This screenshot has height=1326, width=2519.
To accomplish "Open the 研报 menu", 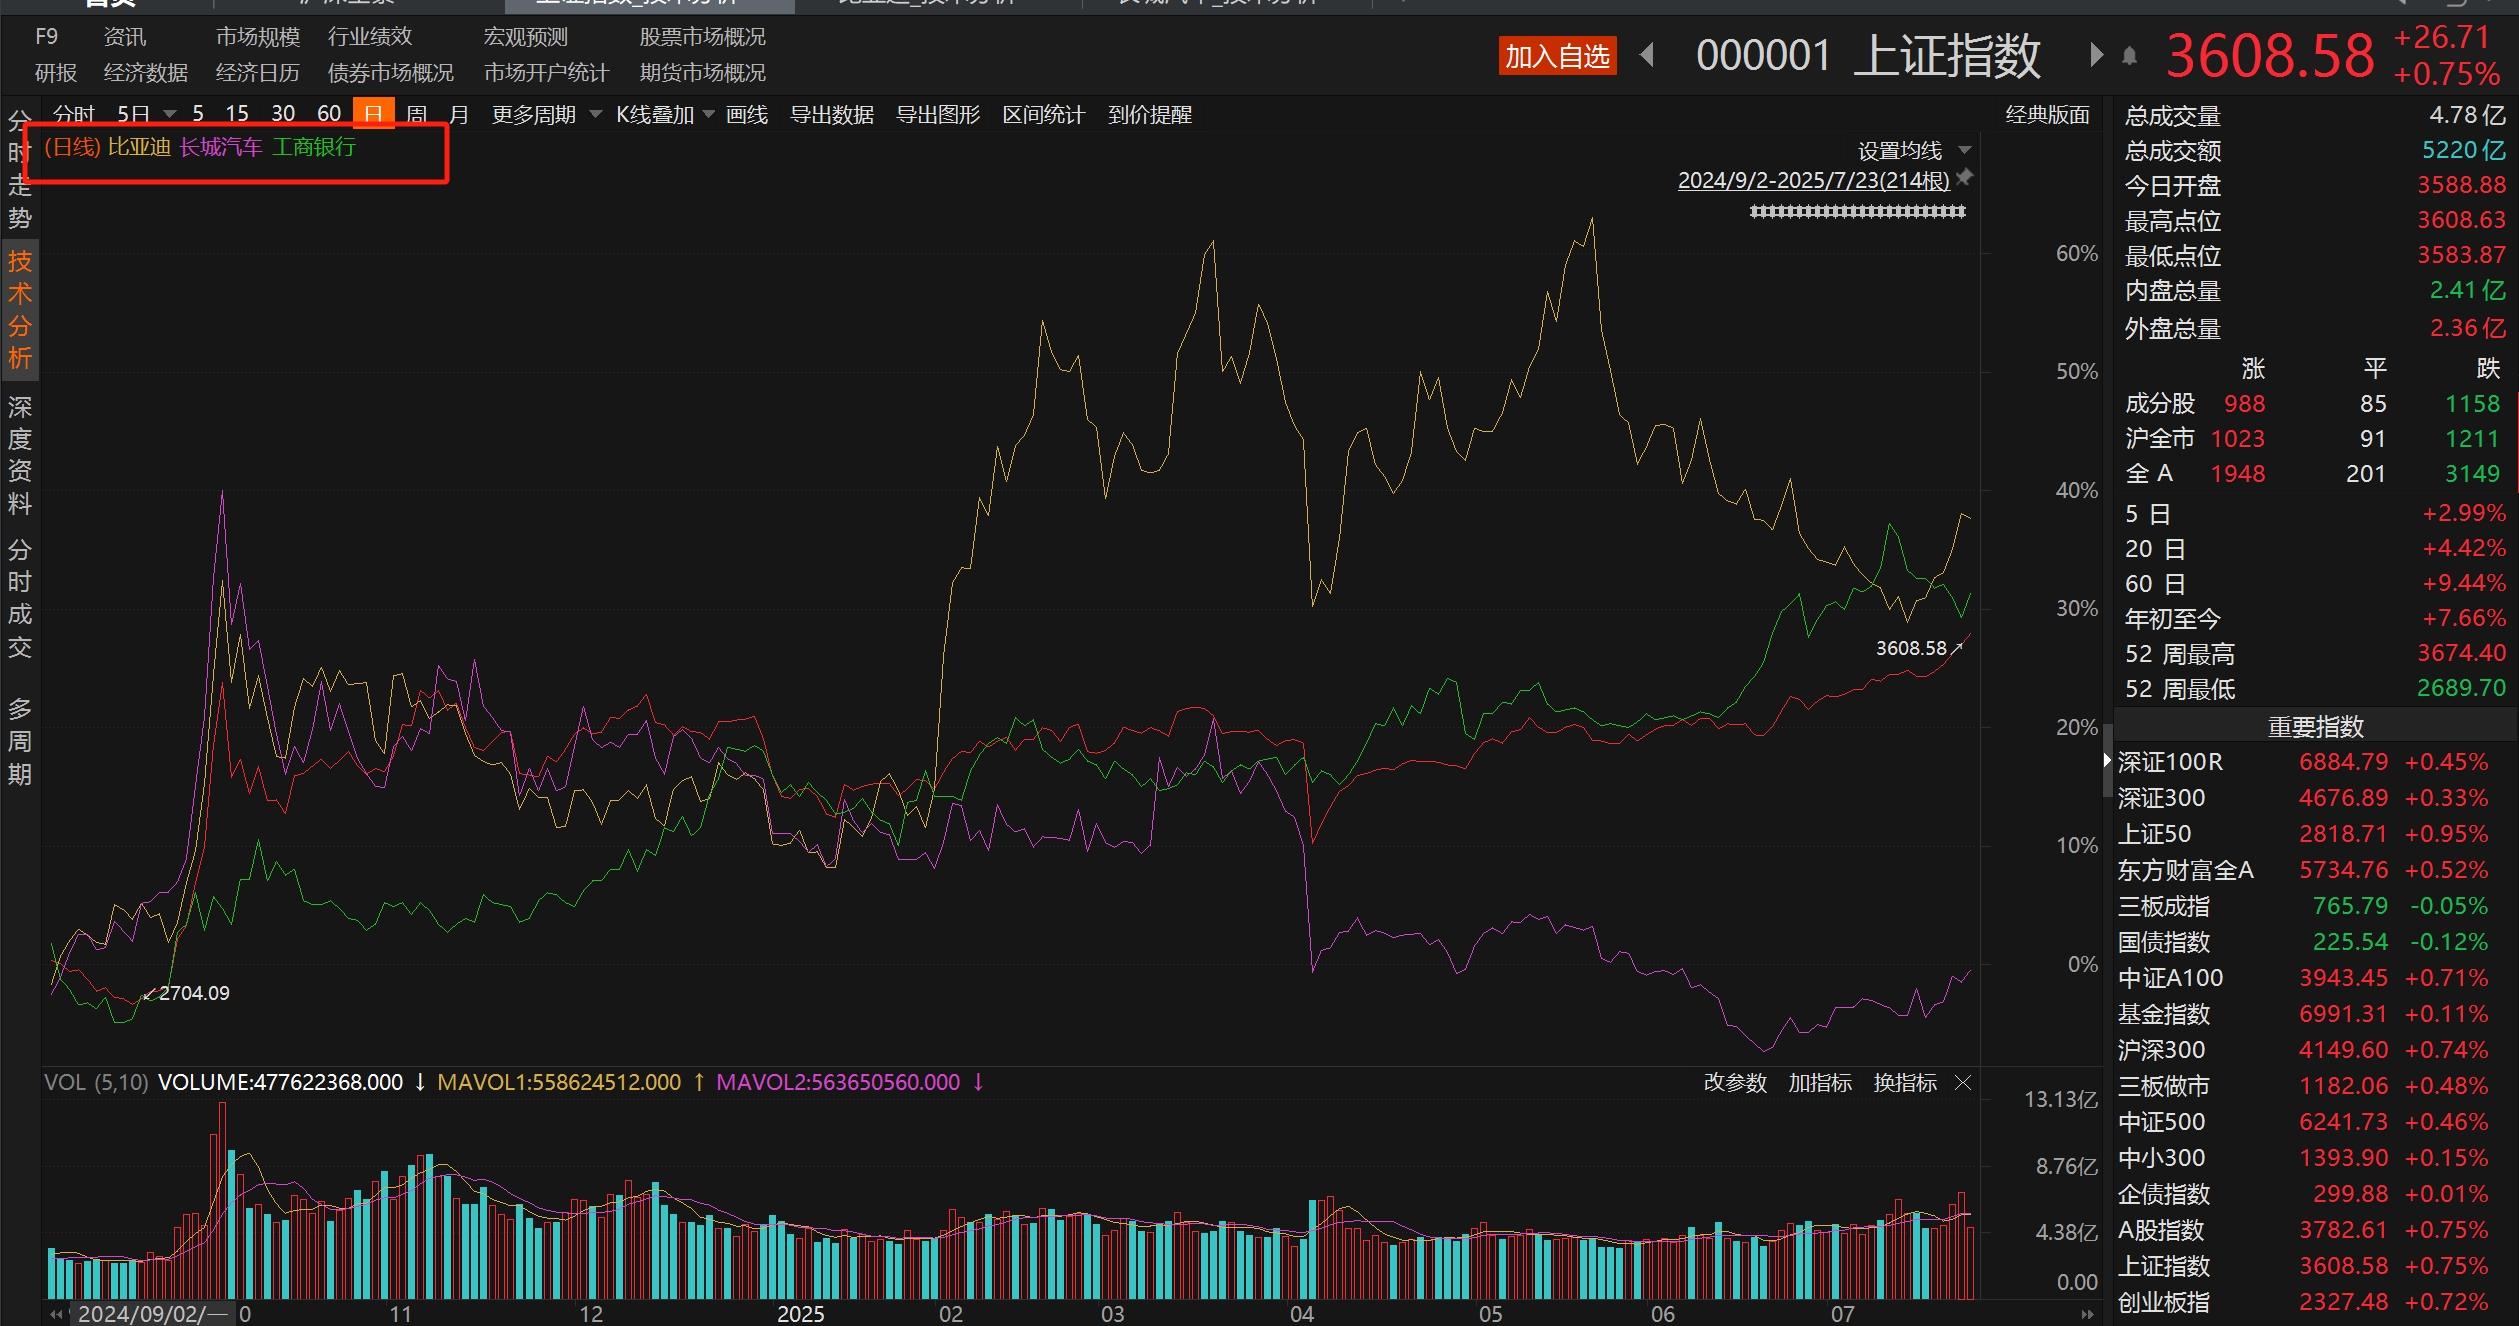I will point(55,73).
